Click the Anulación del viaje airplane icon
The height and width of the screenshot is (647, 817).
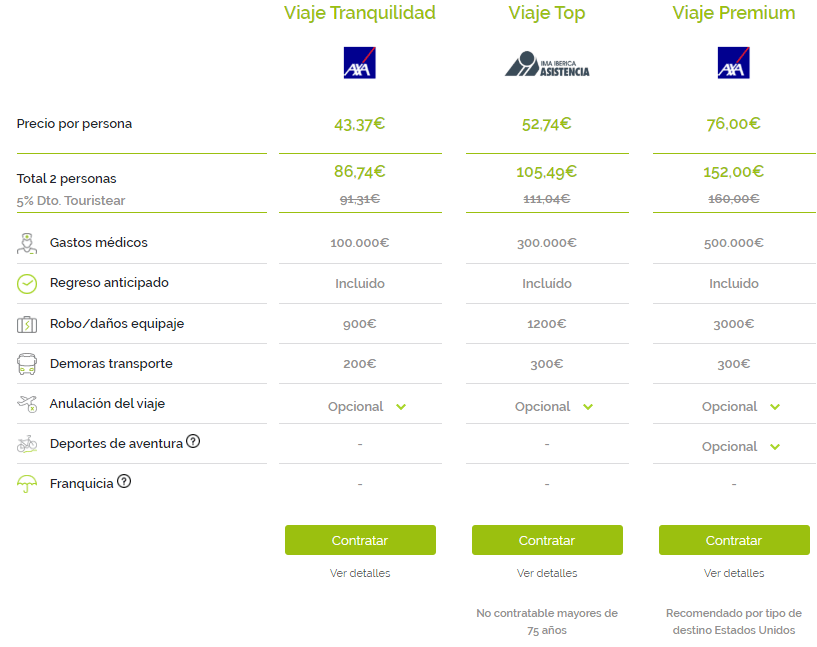(x=27, y=404)
